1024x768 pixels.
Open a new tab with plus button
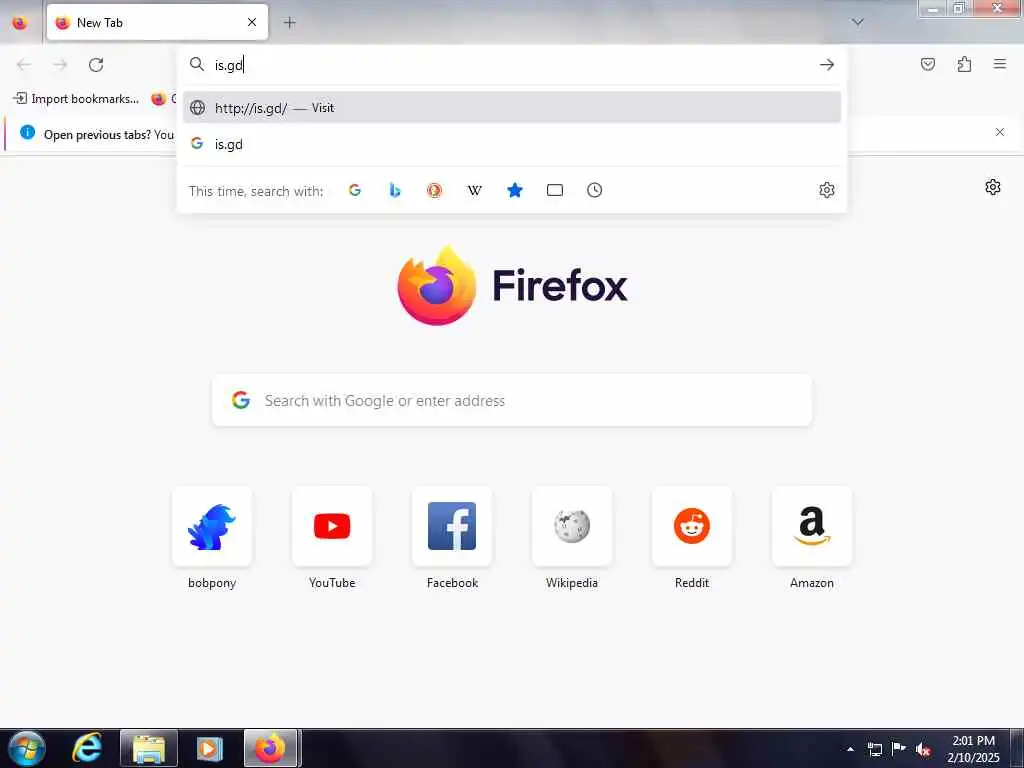[x=289, y=22]
